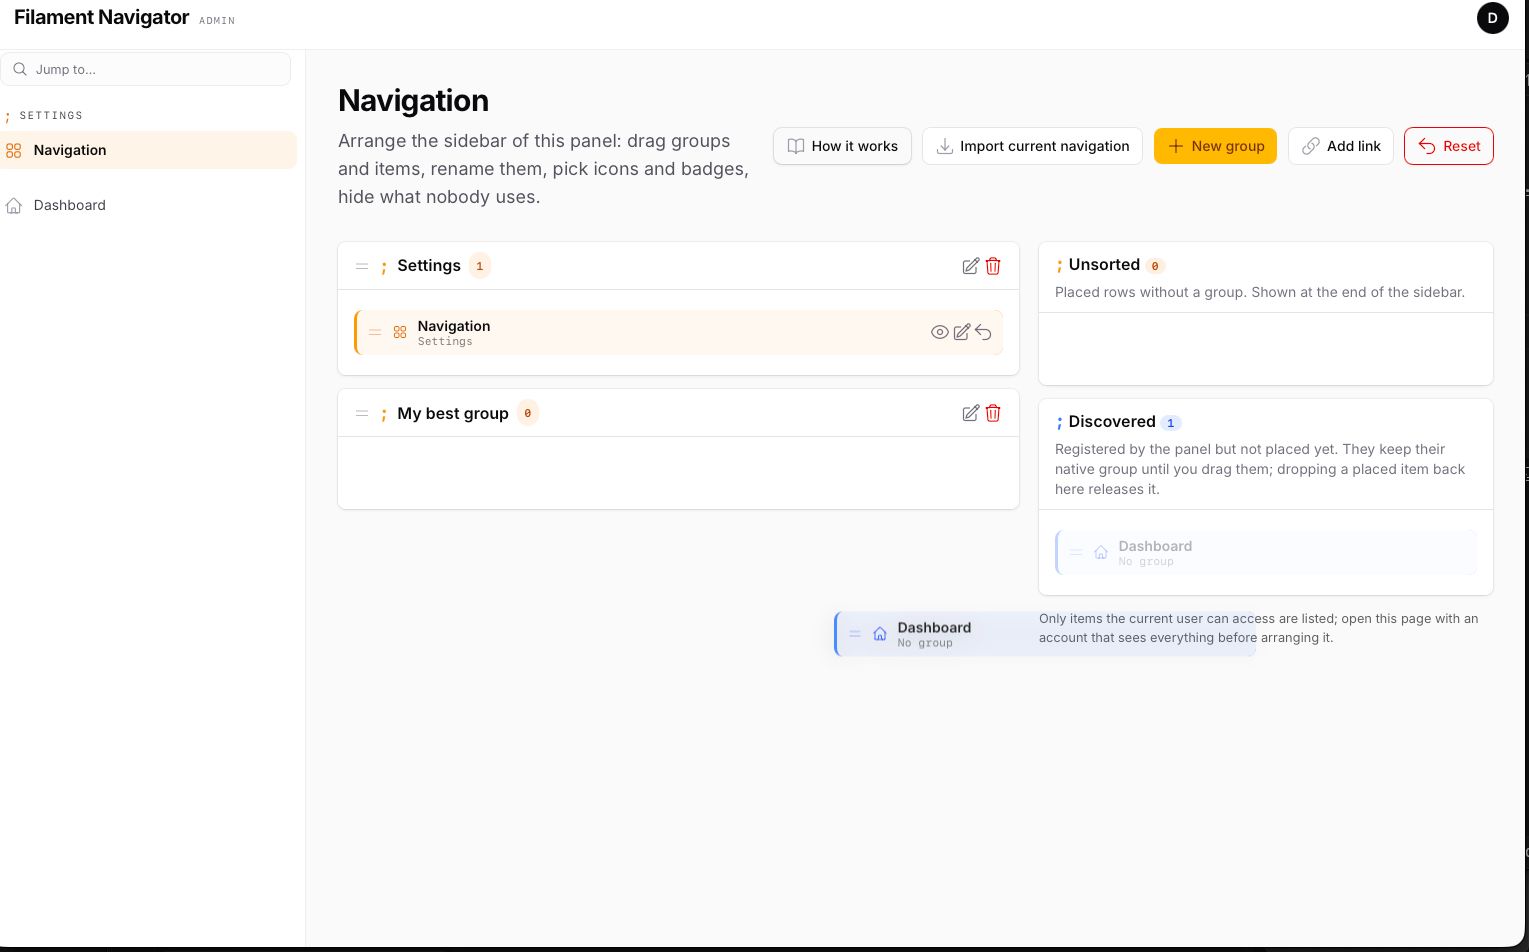This screenshot has height=952, width=1529.
Task: Reset the navigation layout
Action: [1448, 146]
